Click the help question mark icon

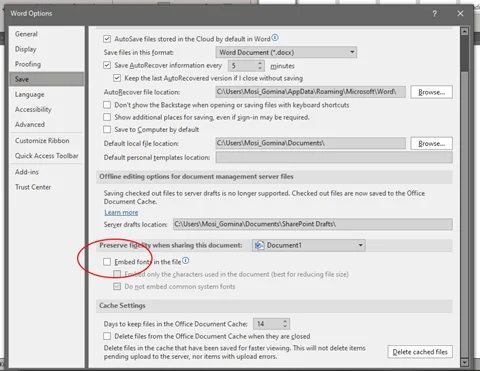(x=434, y=14)
